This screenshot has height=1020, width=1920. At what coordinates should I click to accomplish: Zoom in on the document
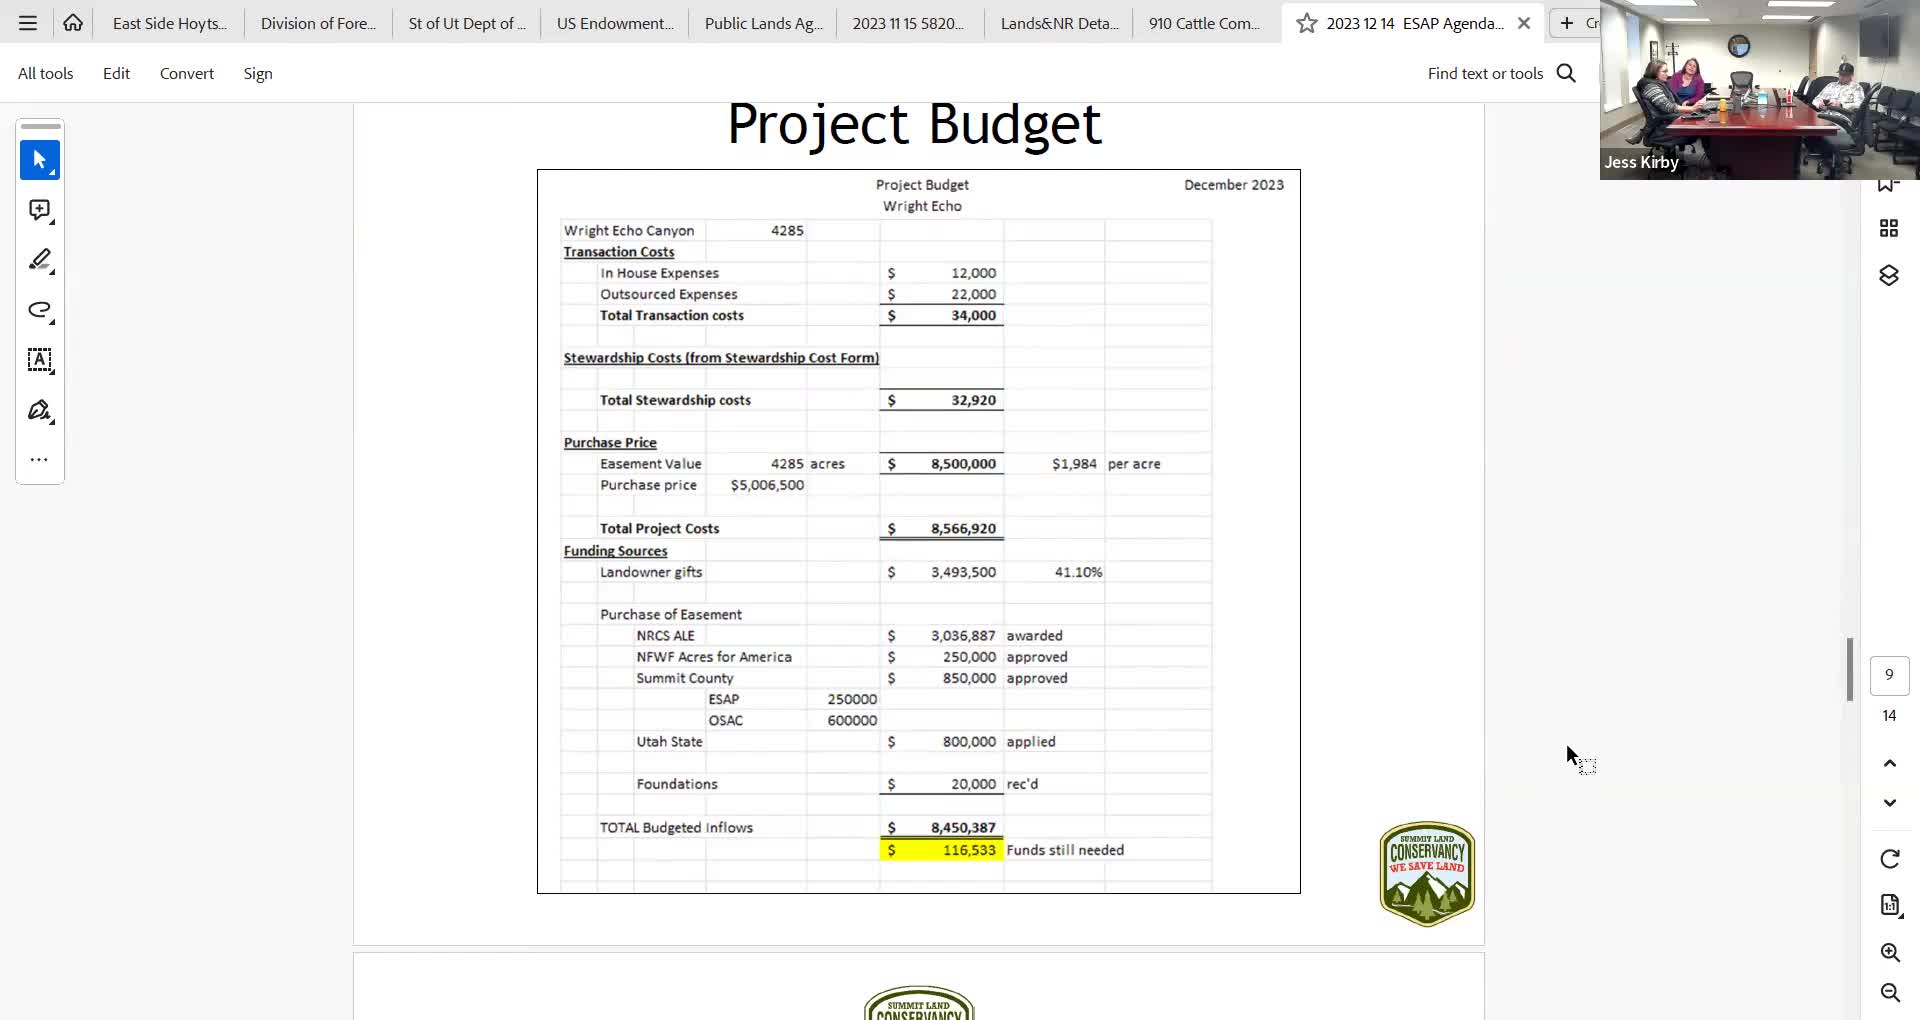pyautogui.click(x=1890, y=952)
